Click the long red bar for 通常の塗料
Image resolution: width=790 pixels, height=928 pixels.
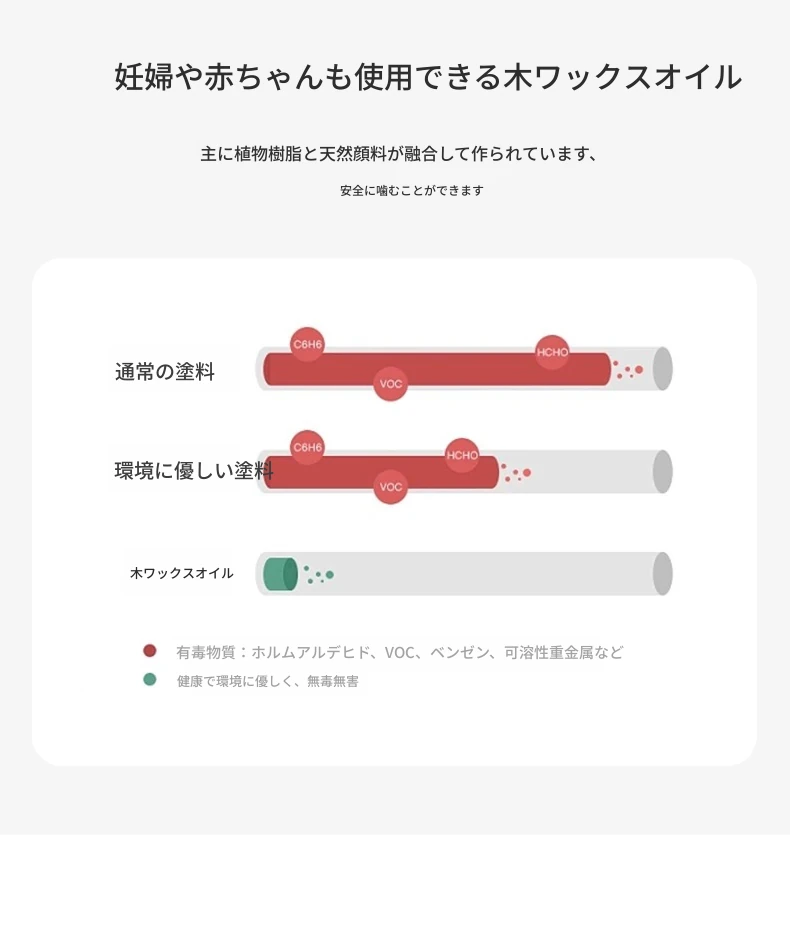(x=470, y=370)
